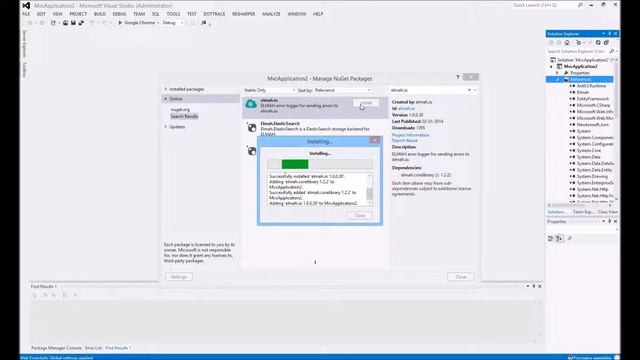Open the DOTTRACE menu

214,14
